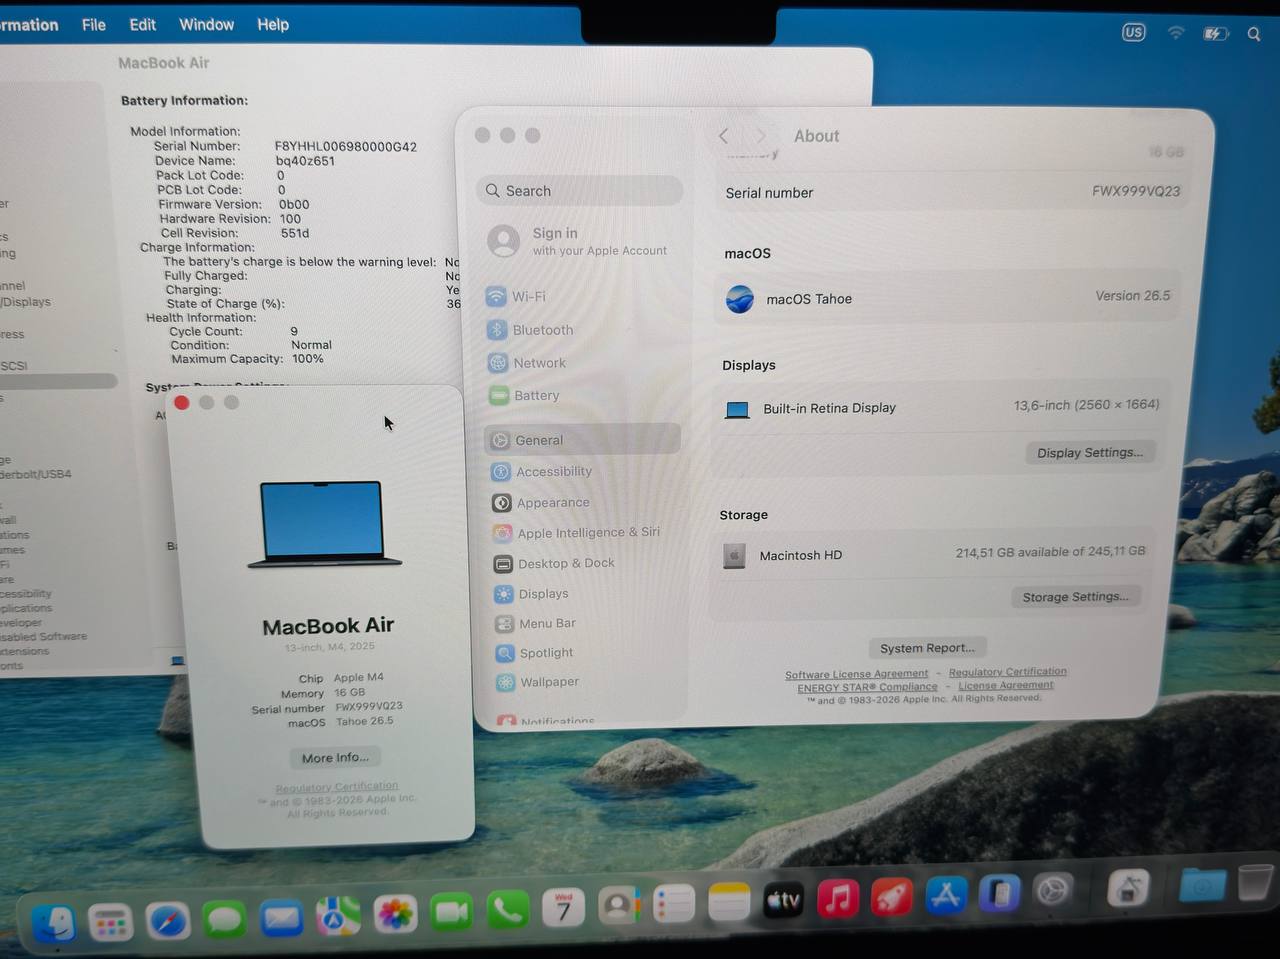Launch FaceTime from the Dock

coord(452,911)
